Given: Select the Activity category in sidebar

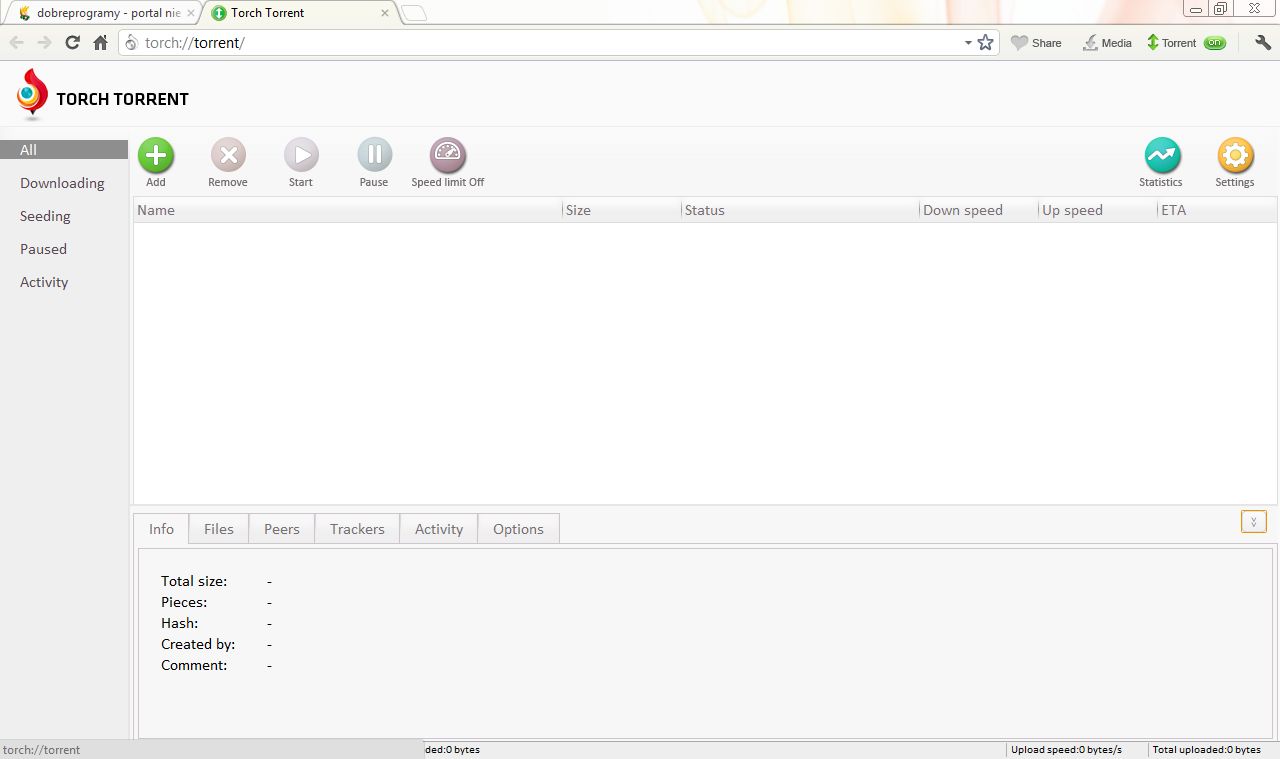Looking at the screenshot, I should (44, 282).
